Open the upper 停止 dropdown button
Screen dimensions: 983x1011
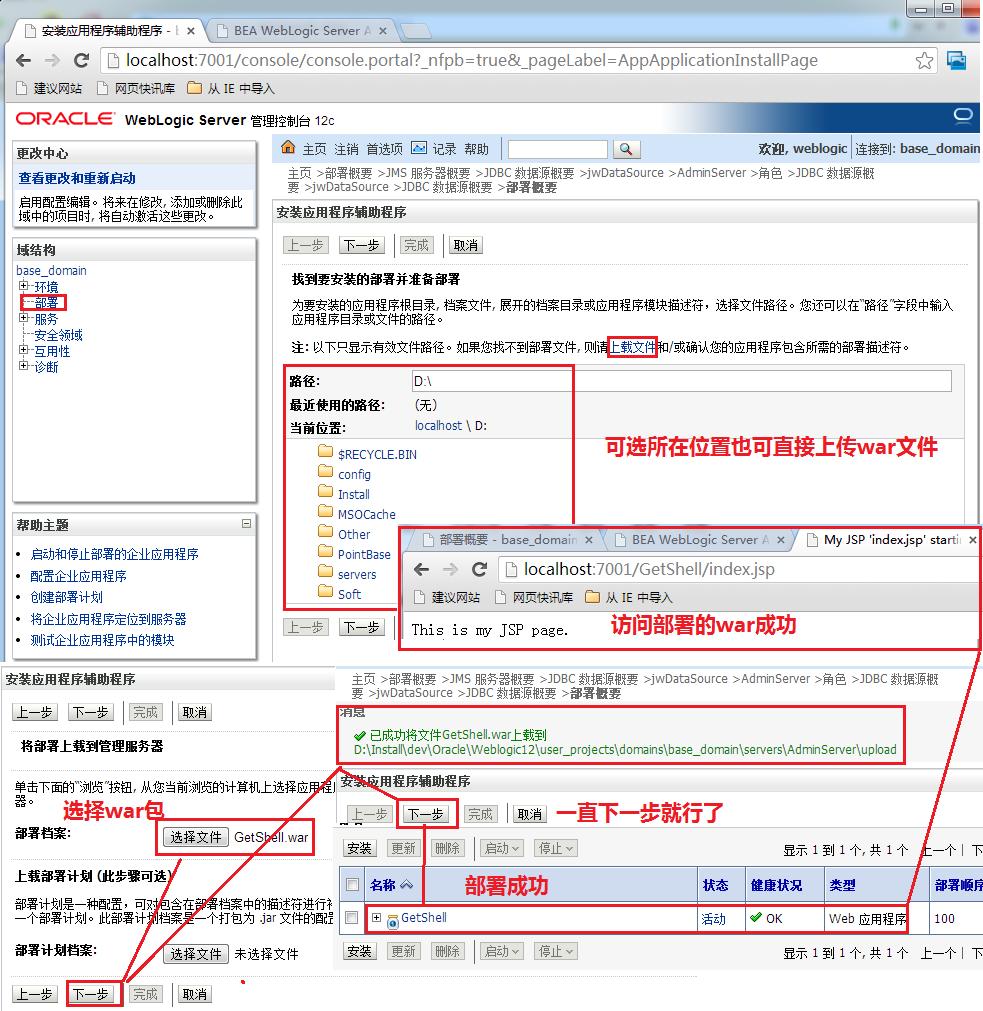point(556,849)
